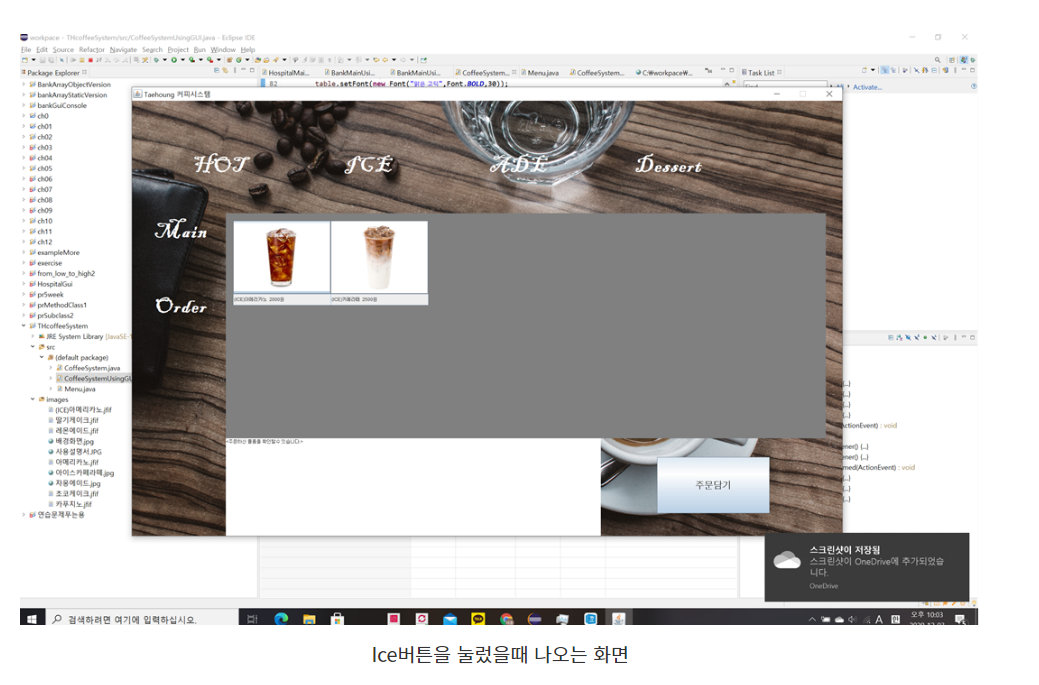This screenshot has width=1039, height=685.
Task: Collapse the THcoffeeSystem project node
Action: [x=25, y=326]
